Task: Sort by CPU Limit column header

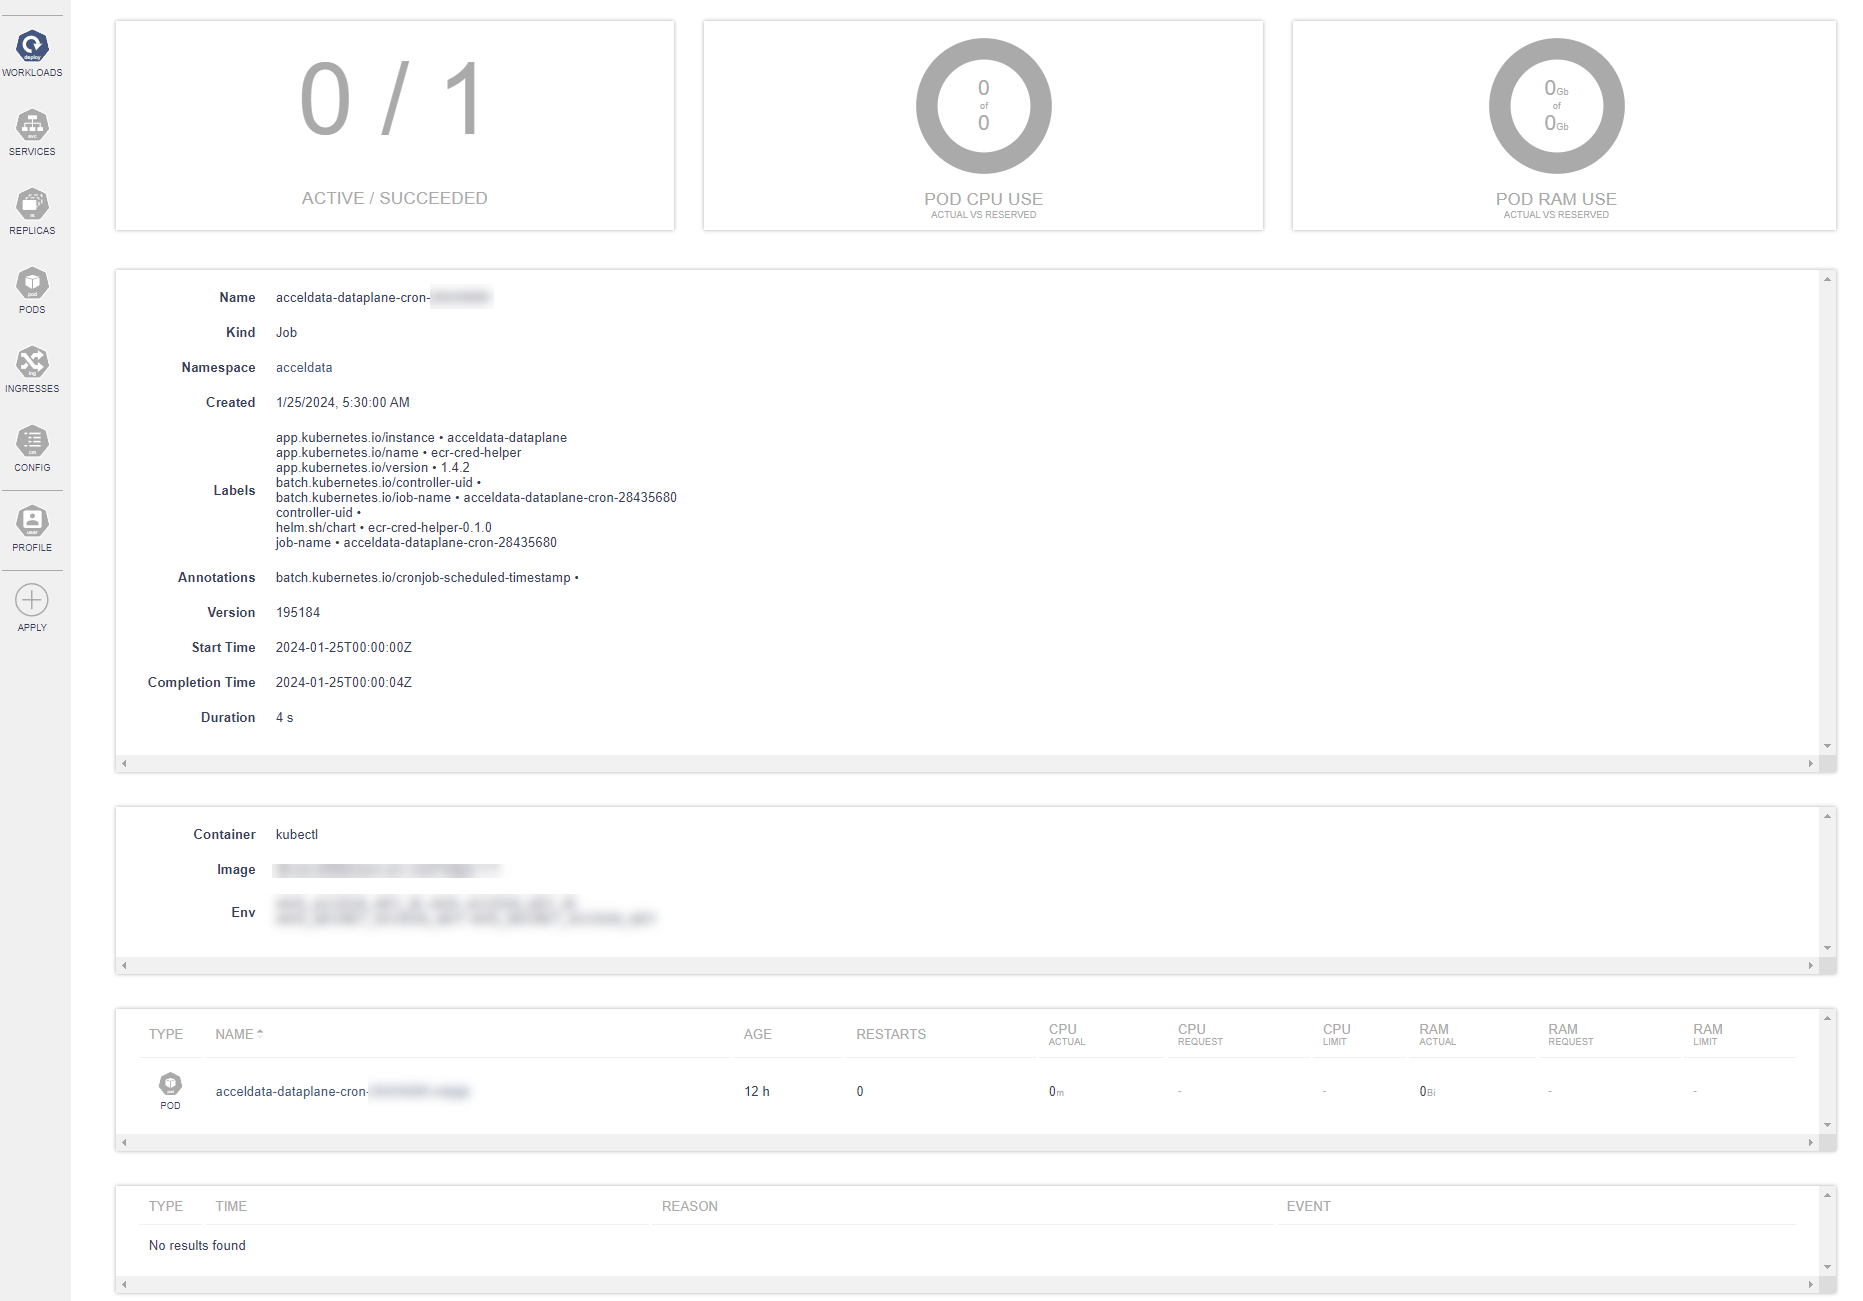Action: click(1337, 1034)
